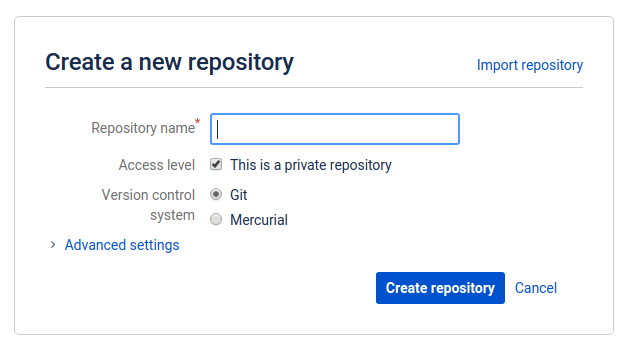Open the Import repository link

pyautogui.click(x=530, y=65)
